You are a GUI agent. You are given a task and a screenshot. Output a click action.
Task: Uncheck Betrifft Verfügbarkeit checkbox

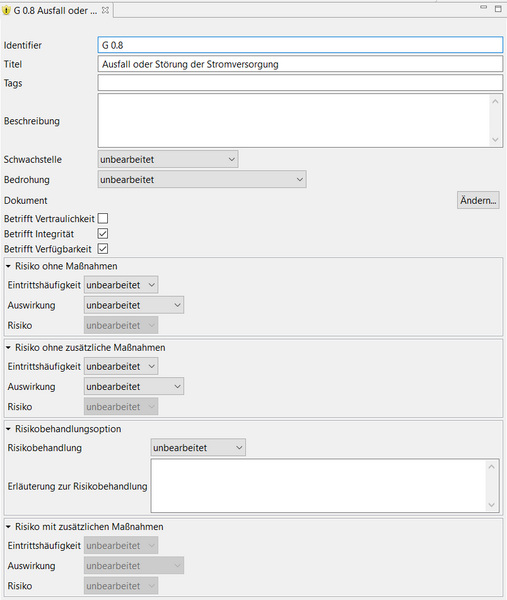tap(103, 249)
